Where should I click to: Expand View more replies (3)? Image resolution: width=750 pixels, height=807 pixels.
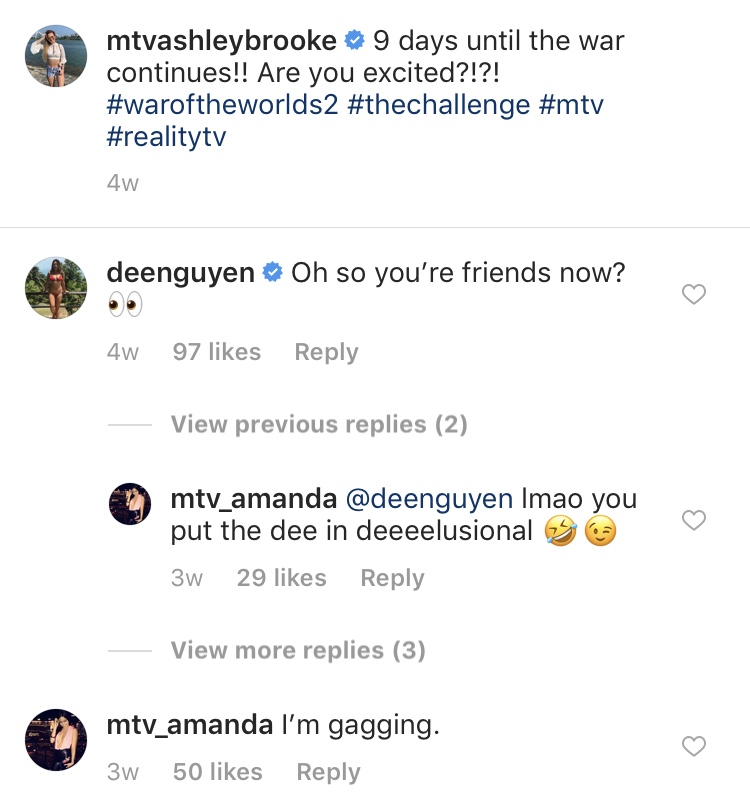pos(298,650)
